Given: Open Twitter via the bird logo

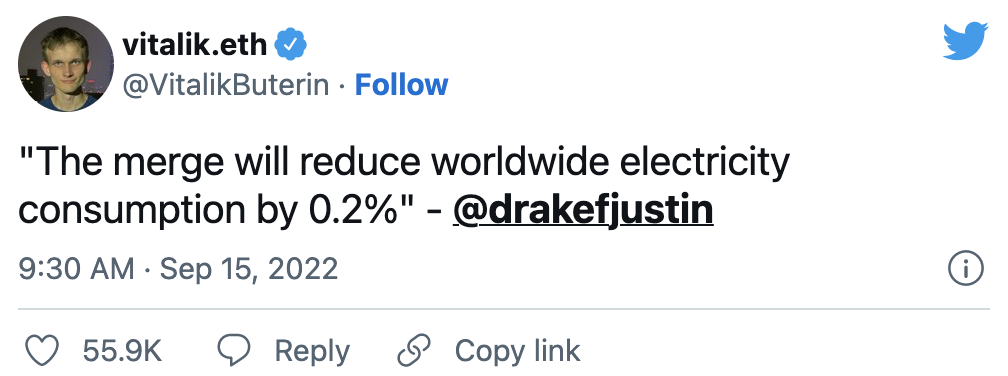Looking at the screenshot, I should [x=965, y=40].
